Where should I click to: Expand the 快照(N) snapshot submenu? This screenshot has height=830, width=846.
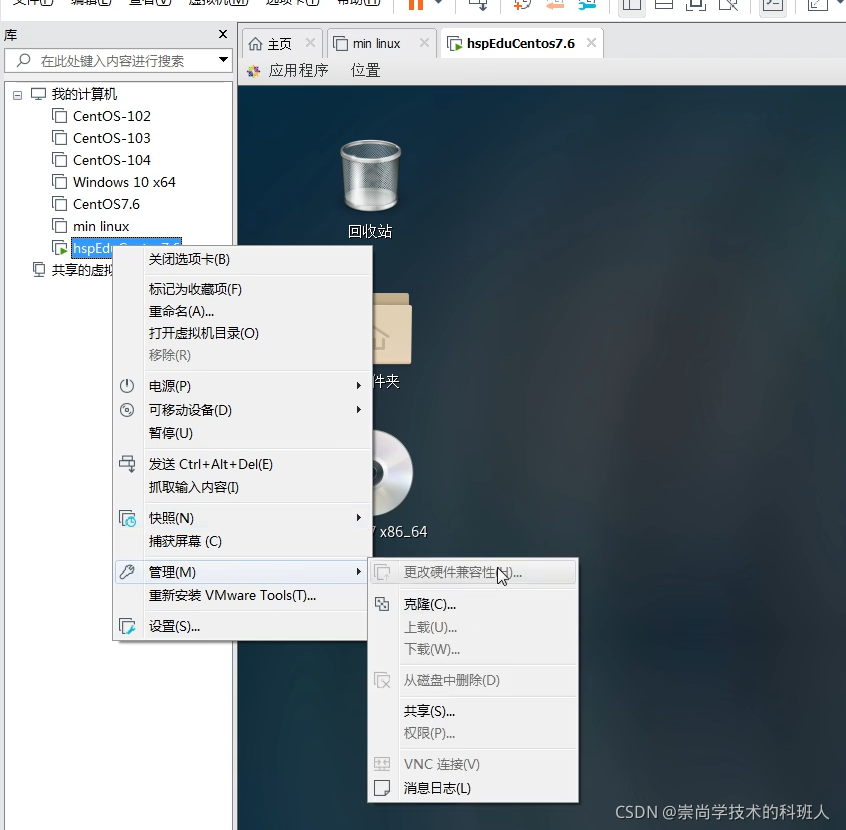[241, 518]
